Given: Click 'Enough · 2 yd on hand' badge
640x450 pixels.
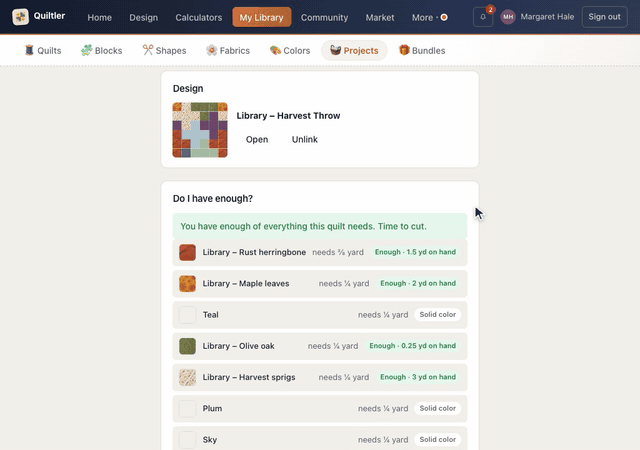Looking at the screenshot, I should pos(418,283).
